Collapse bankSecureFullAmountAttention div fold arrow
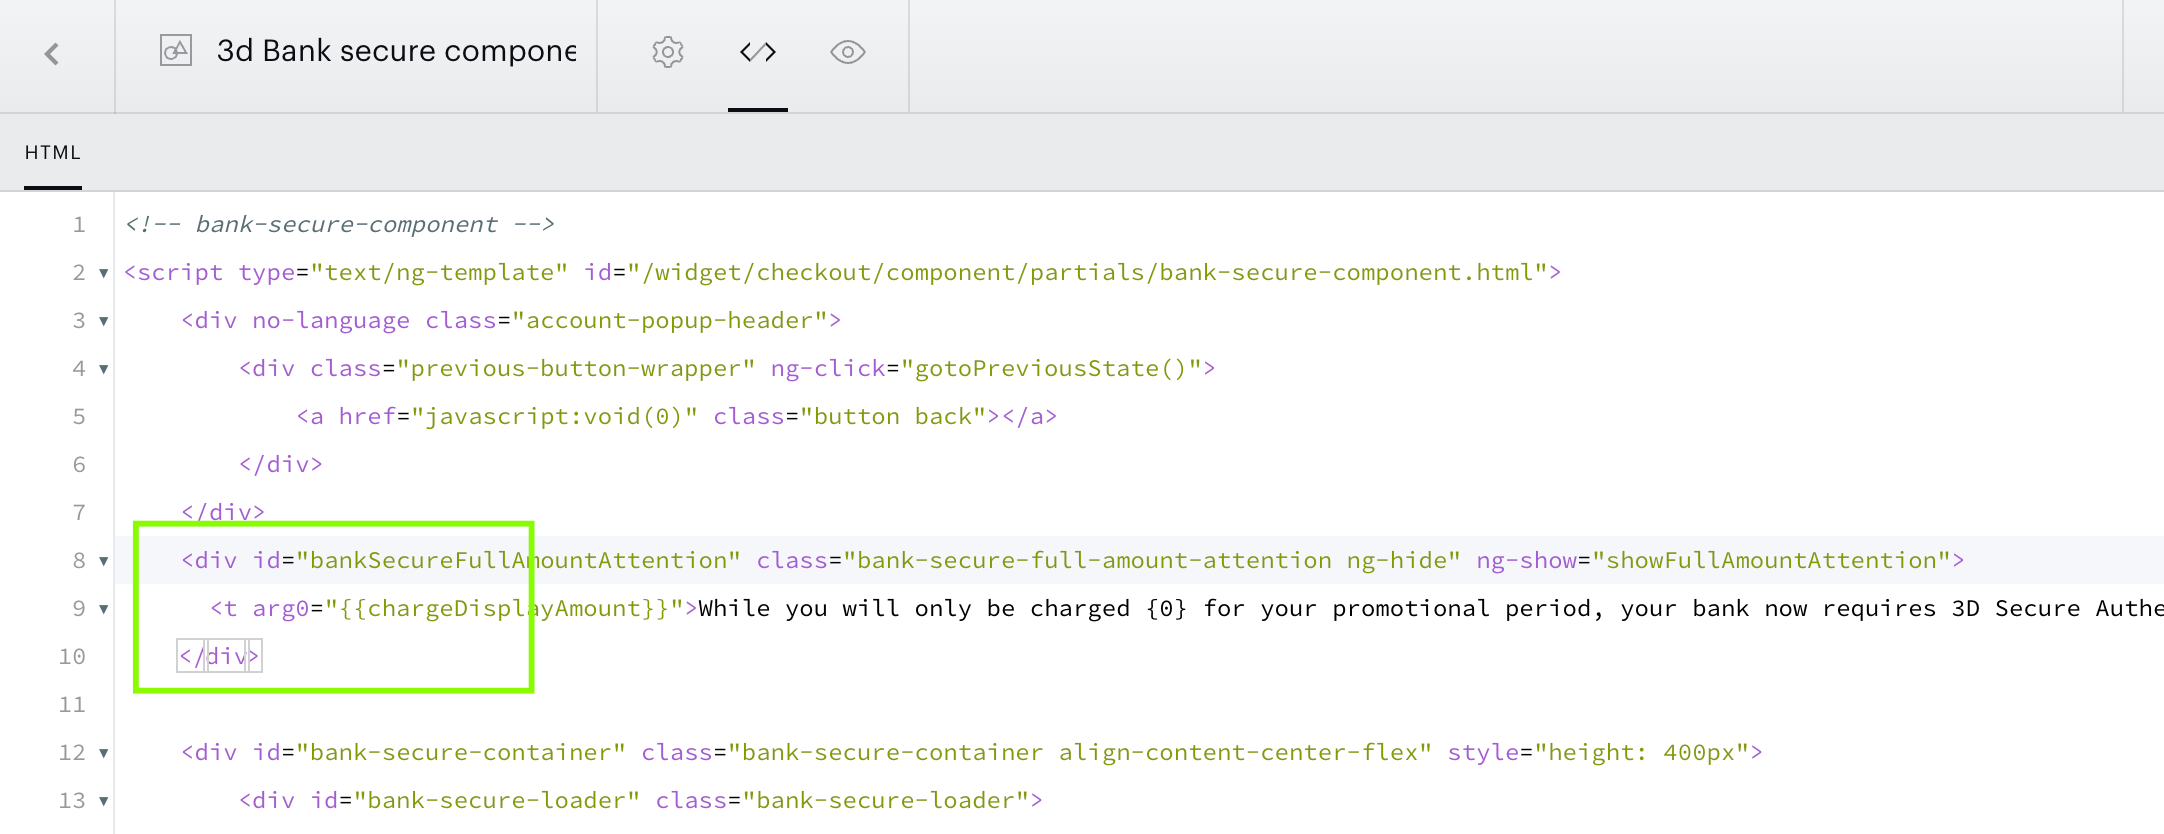Screen dimensions: 2164x834 point(103,561)
